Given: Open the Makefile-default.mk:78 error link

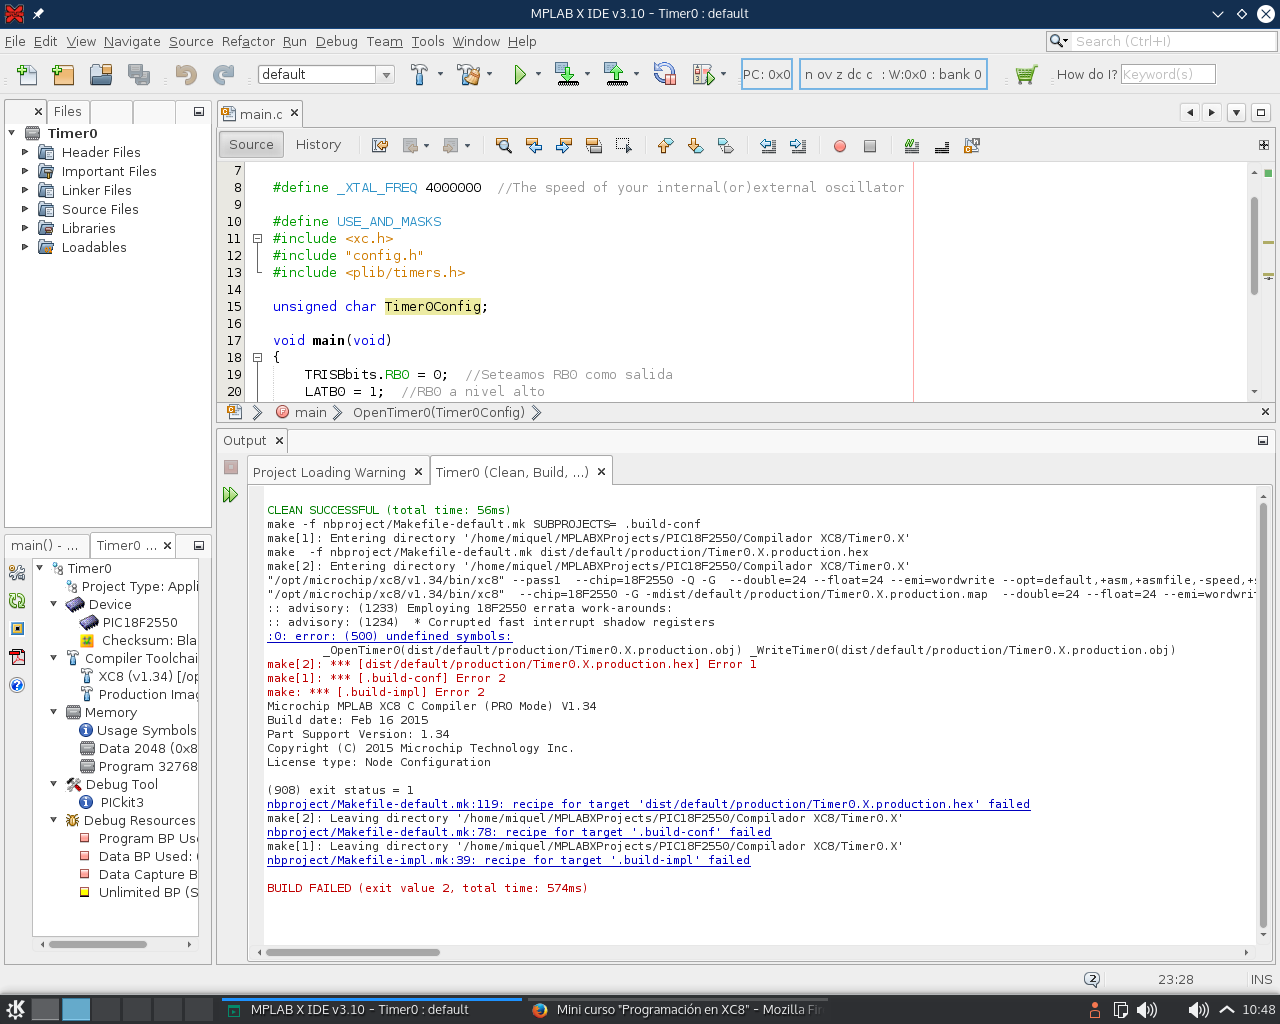Looking at the screenshot, I should (x=519, y=832).
